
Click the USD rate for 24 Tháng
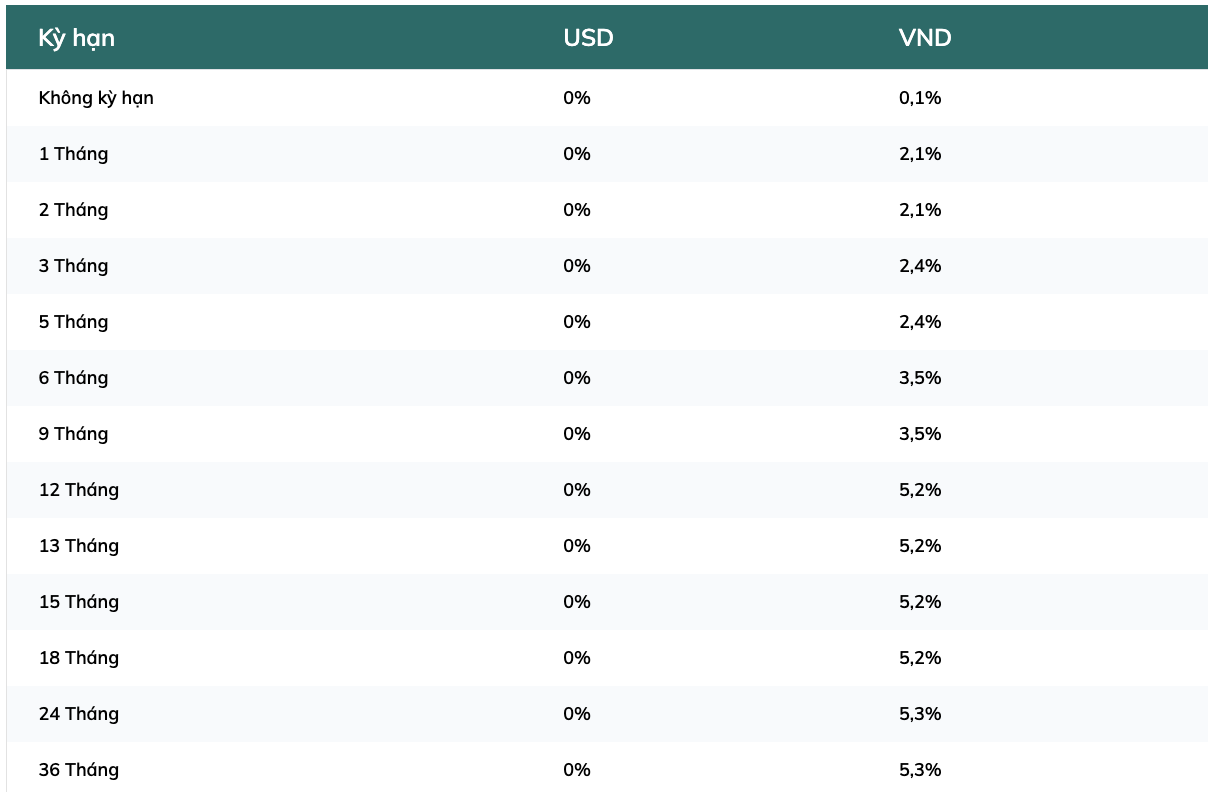[x=577, y=714]
